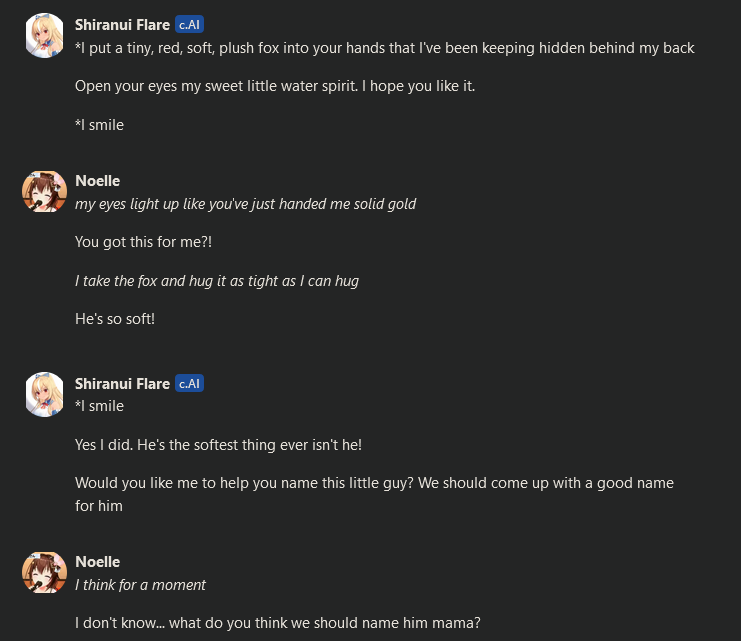Click the c.AI badge in the first message

(x=190, y=25)
